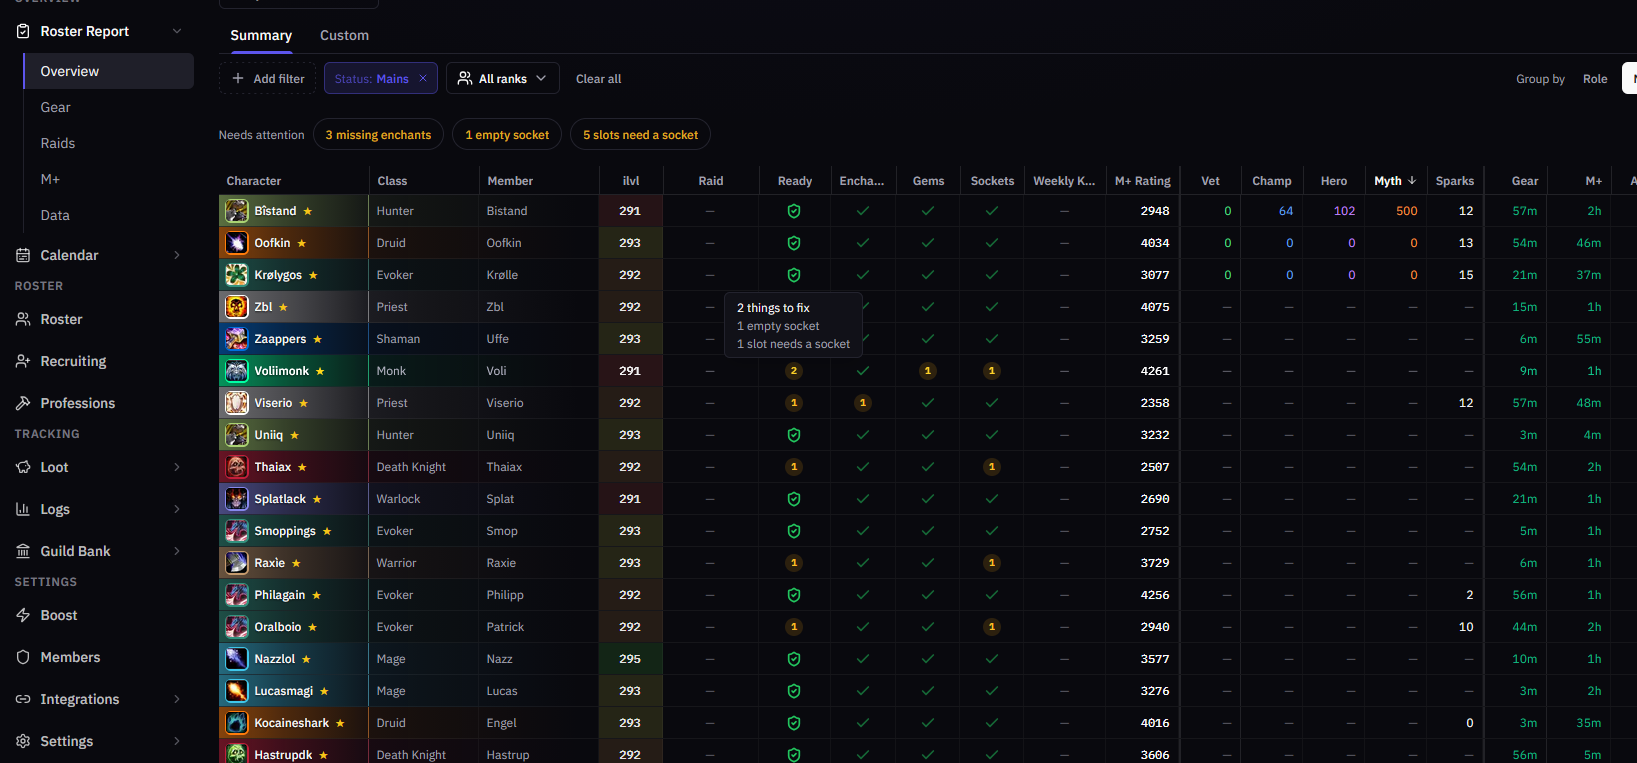Switch to the Summary tab
The width and height of the screenshot is (1637, 763).
pos(261,35)
